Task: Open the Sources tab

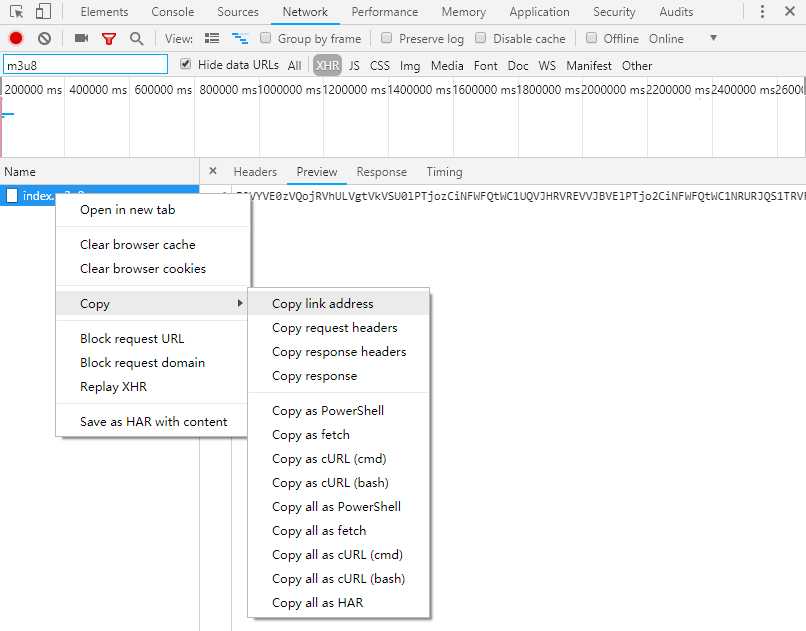Action: [238, 12]
